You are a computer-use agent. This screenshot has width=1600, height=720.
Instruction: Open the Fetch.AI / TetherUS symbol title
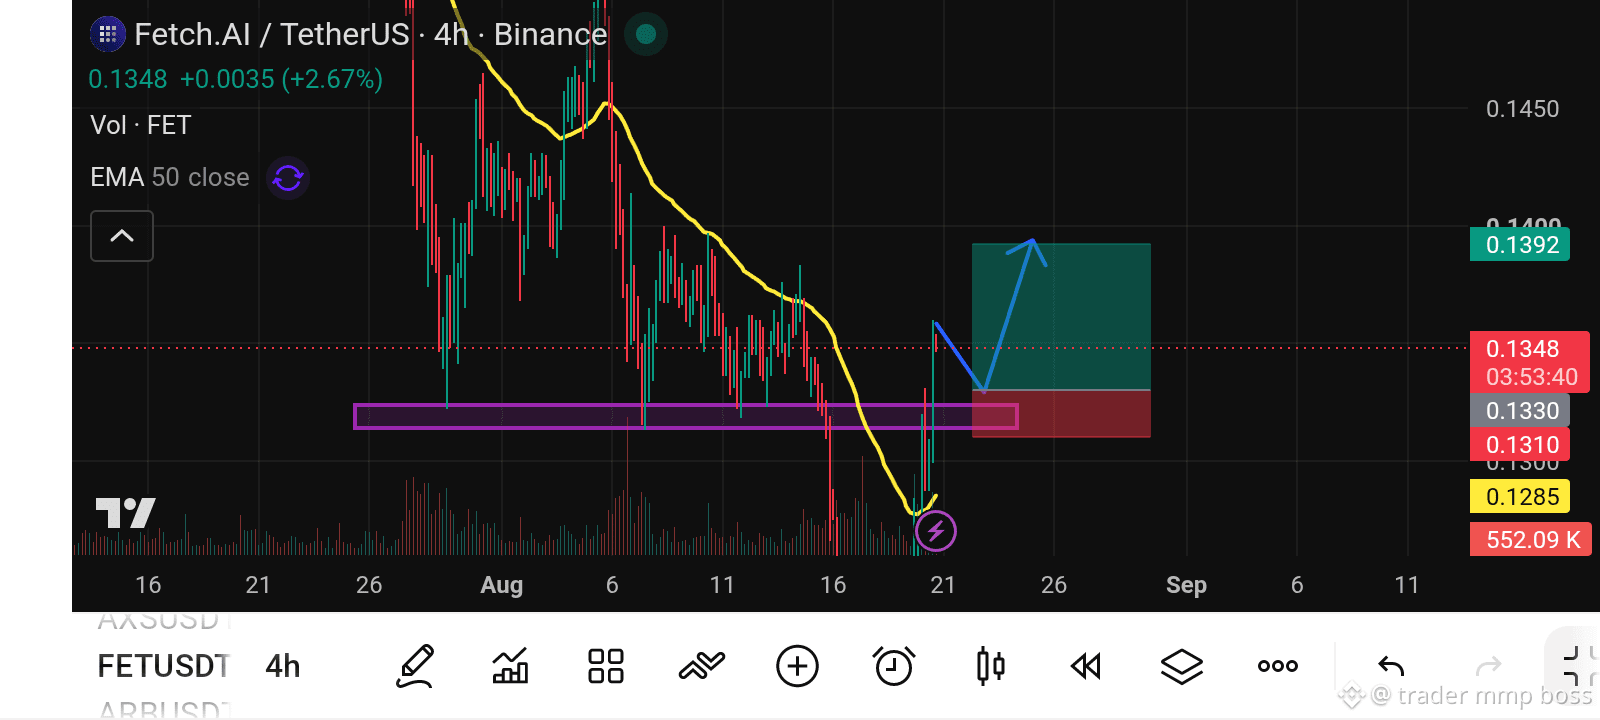click(371, 34)
